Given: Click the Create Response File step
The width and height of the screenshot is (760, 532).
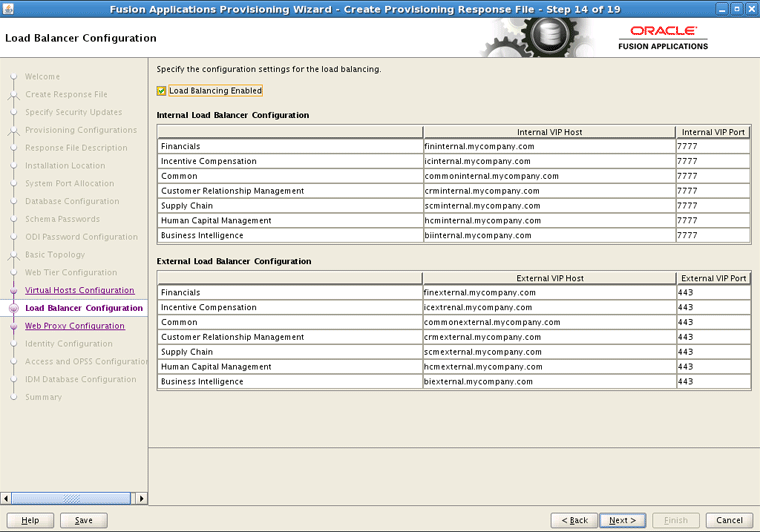Looking at the screenshot, I should 66,94.
